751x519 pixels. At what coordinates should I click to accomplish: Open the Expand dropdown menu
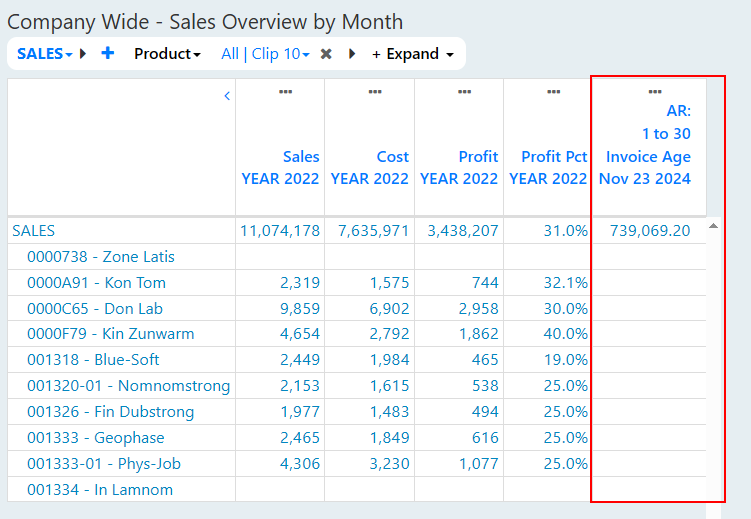coord(413,54)
